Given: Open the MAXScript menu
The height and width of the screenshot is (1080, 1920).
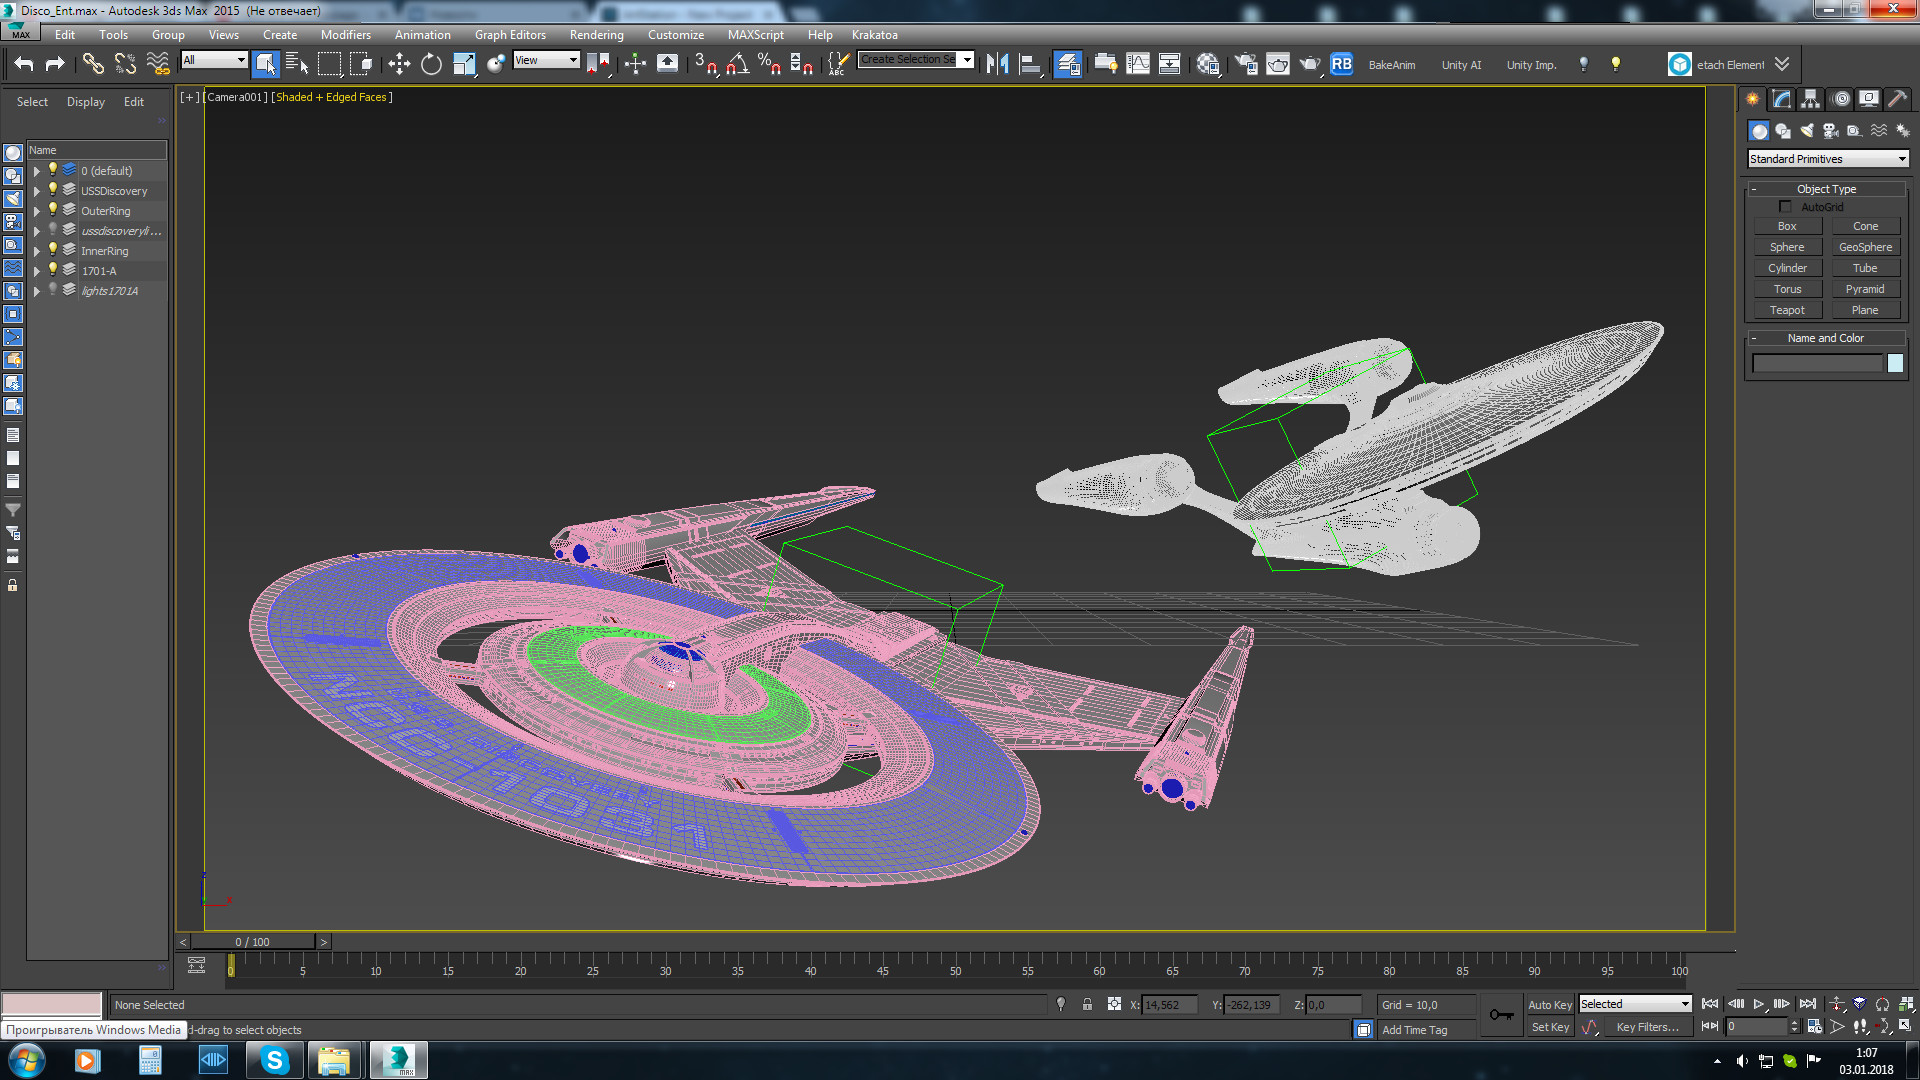Looking at the screenshot, I should (756, 35).
